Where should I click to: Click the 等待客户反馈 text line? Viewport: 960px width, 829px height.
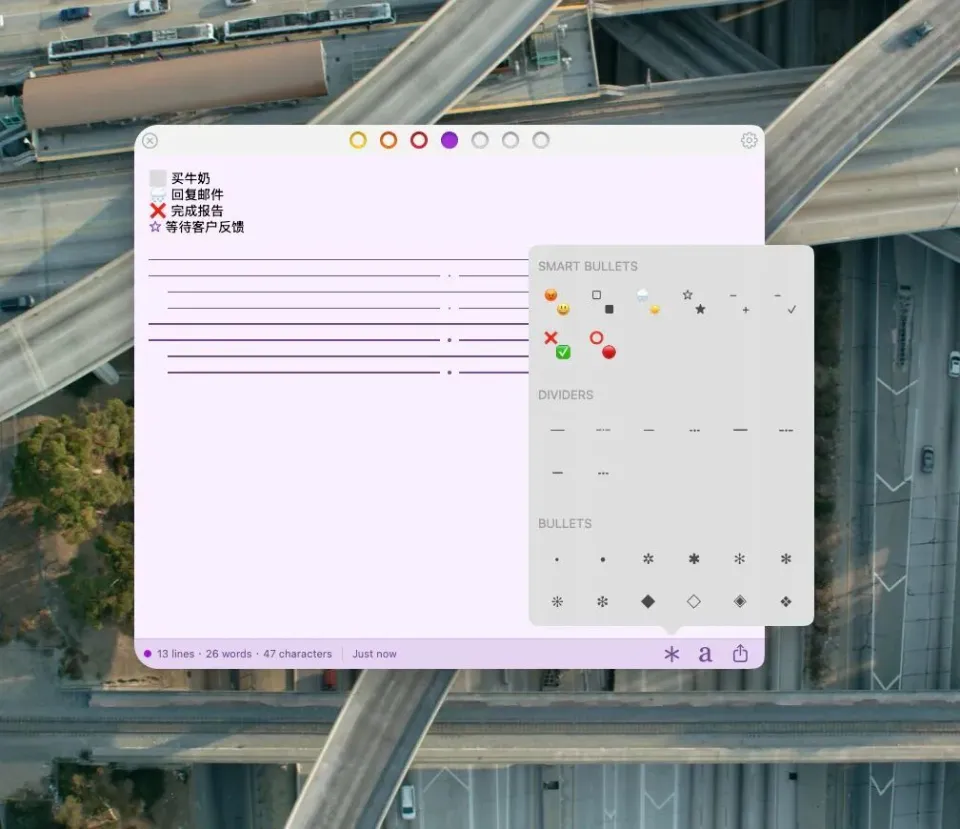click(x=204, y=227)
